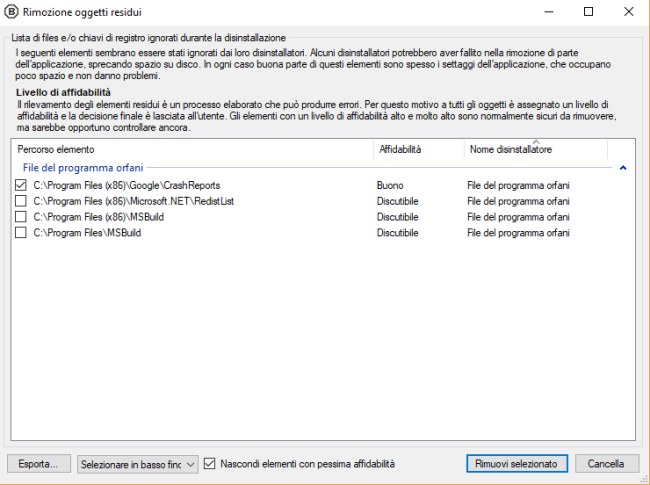This screenshot has width=650, height=485.
Task: Toggle Nascondi elementi con pessima affidabilità
Action: [x=210, y=464]
